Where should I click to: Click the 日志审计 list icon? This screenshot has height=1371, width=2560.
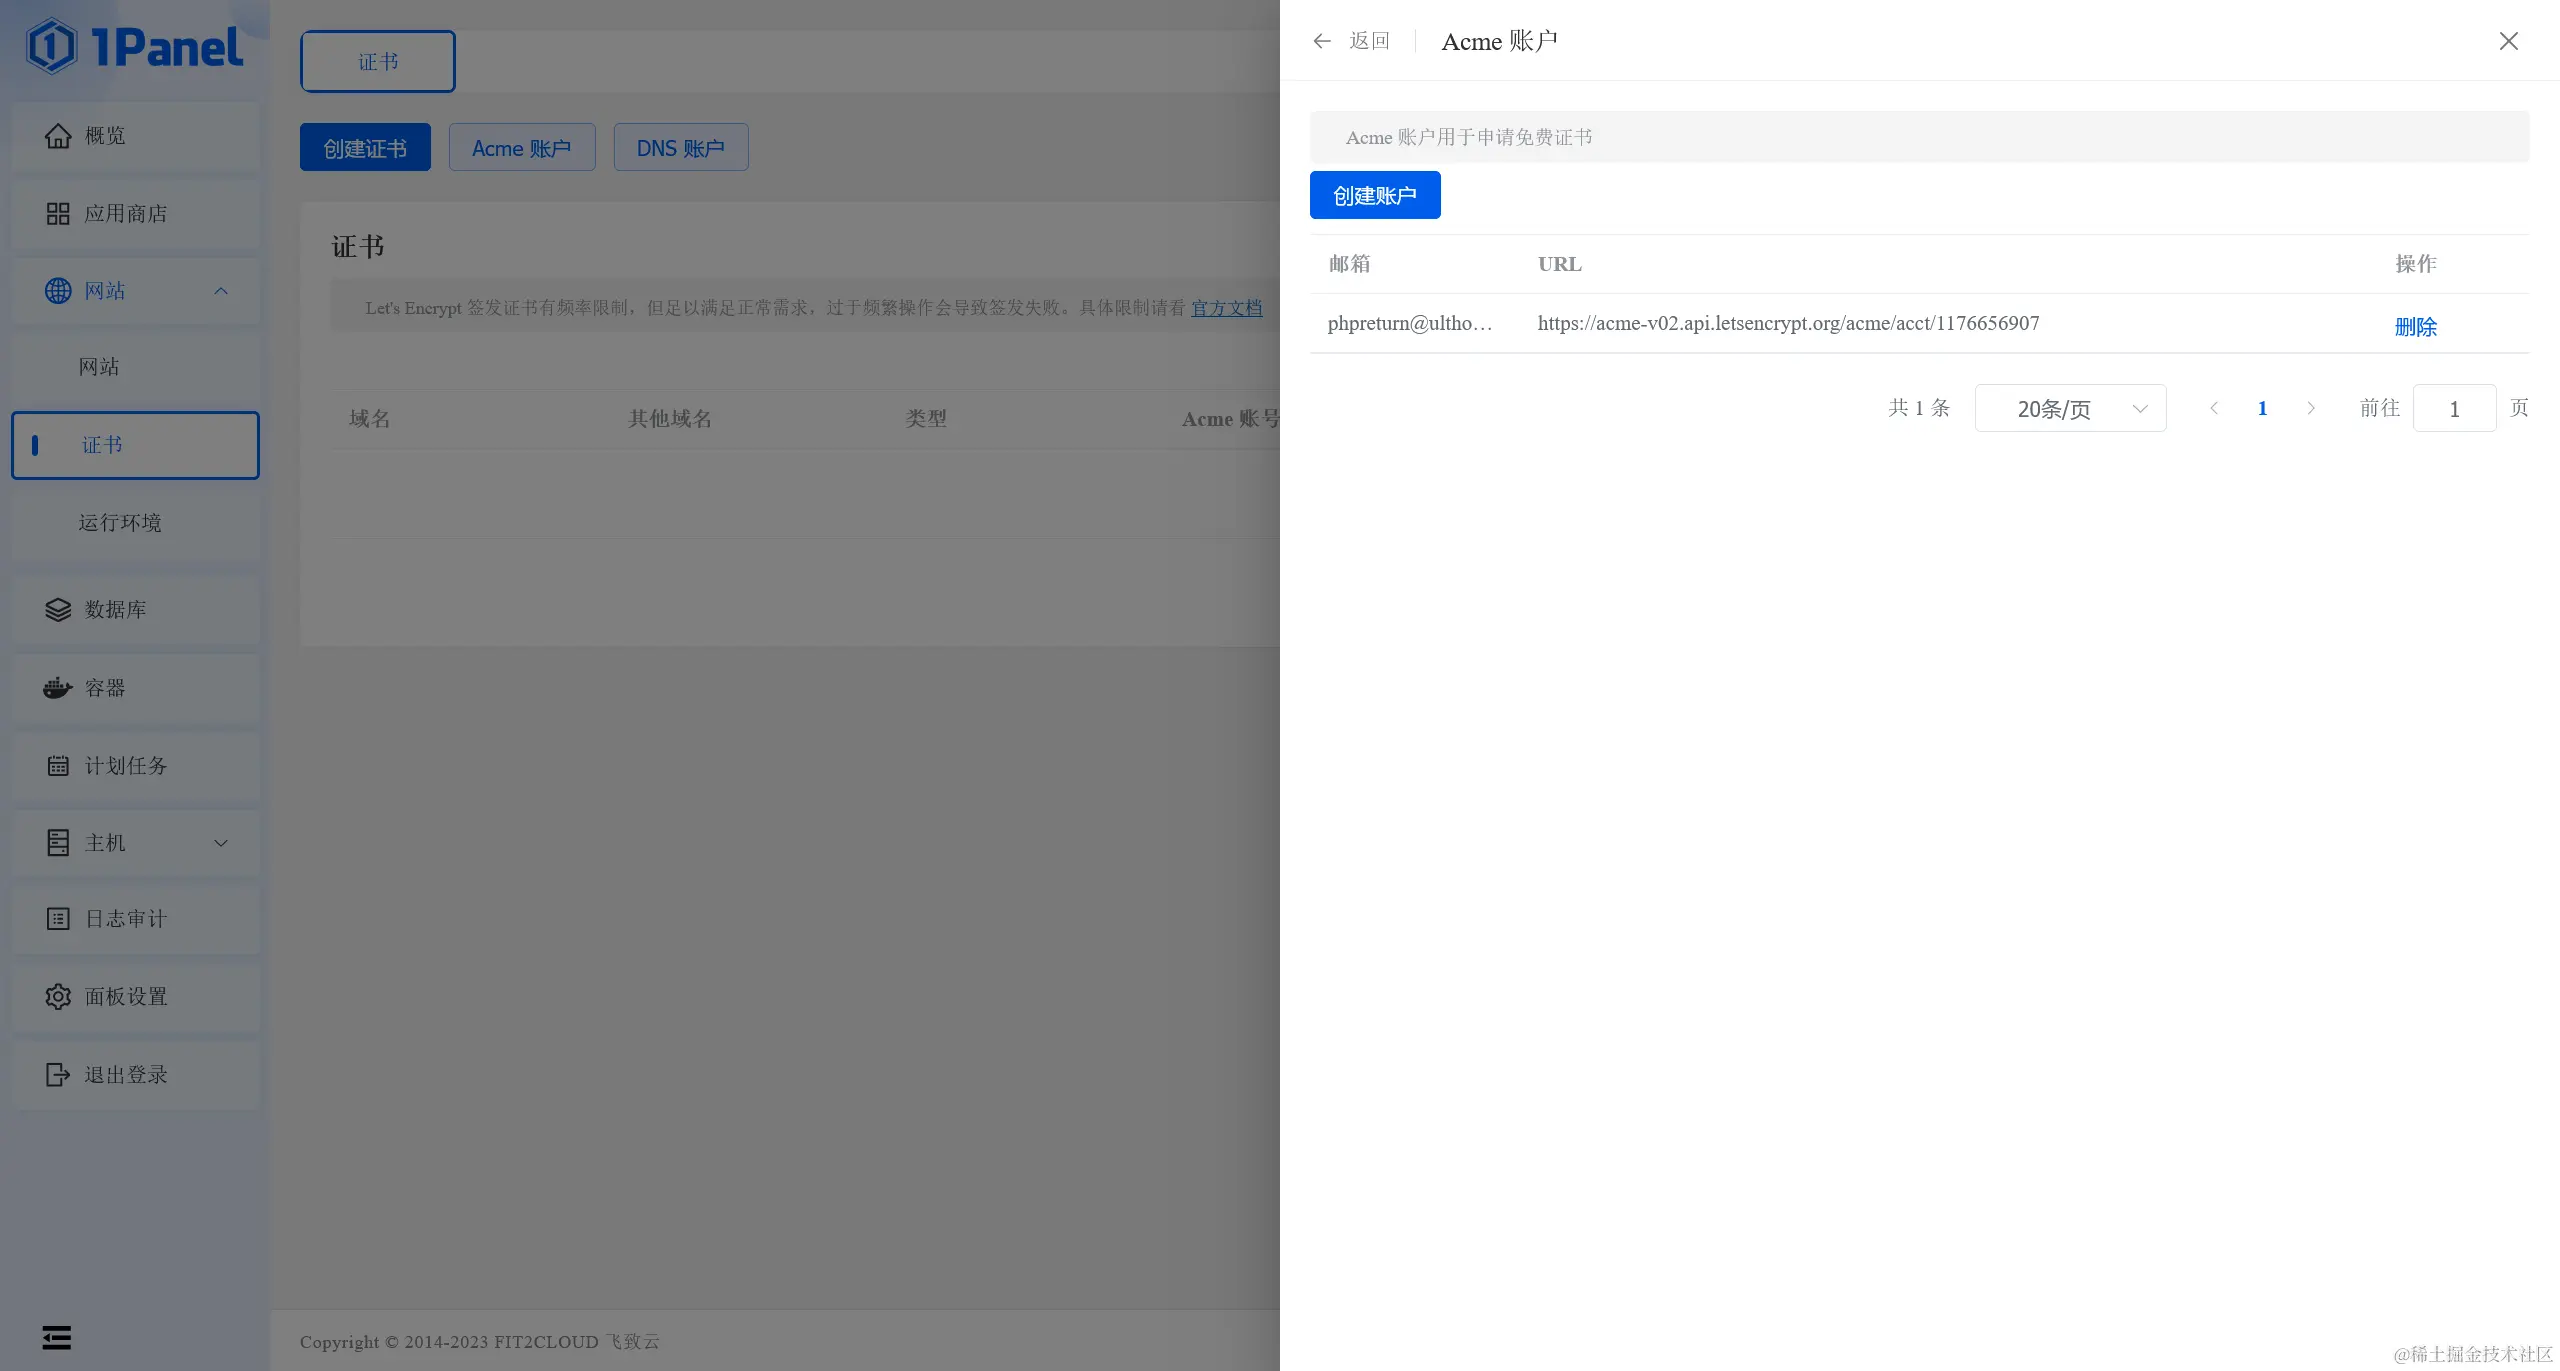[58, 918]
